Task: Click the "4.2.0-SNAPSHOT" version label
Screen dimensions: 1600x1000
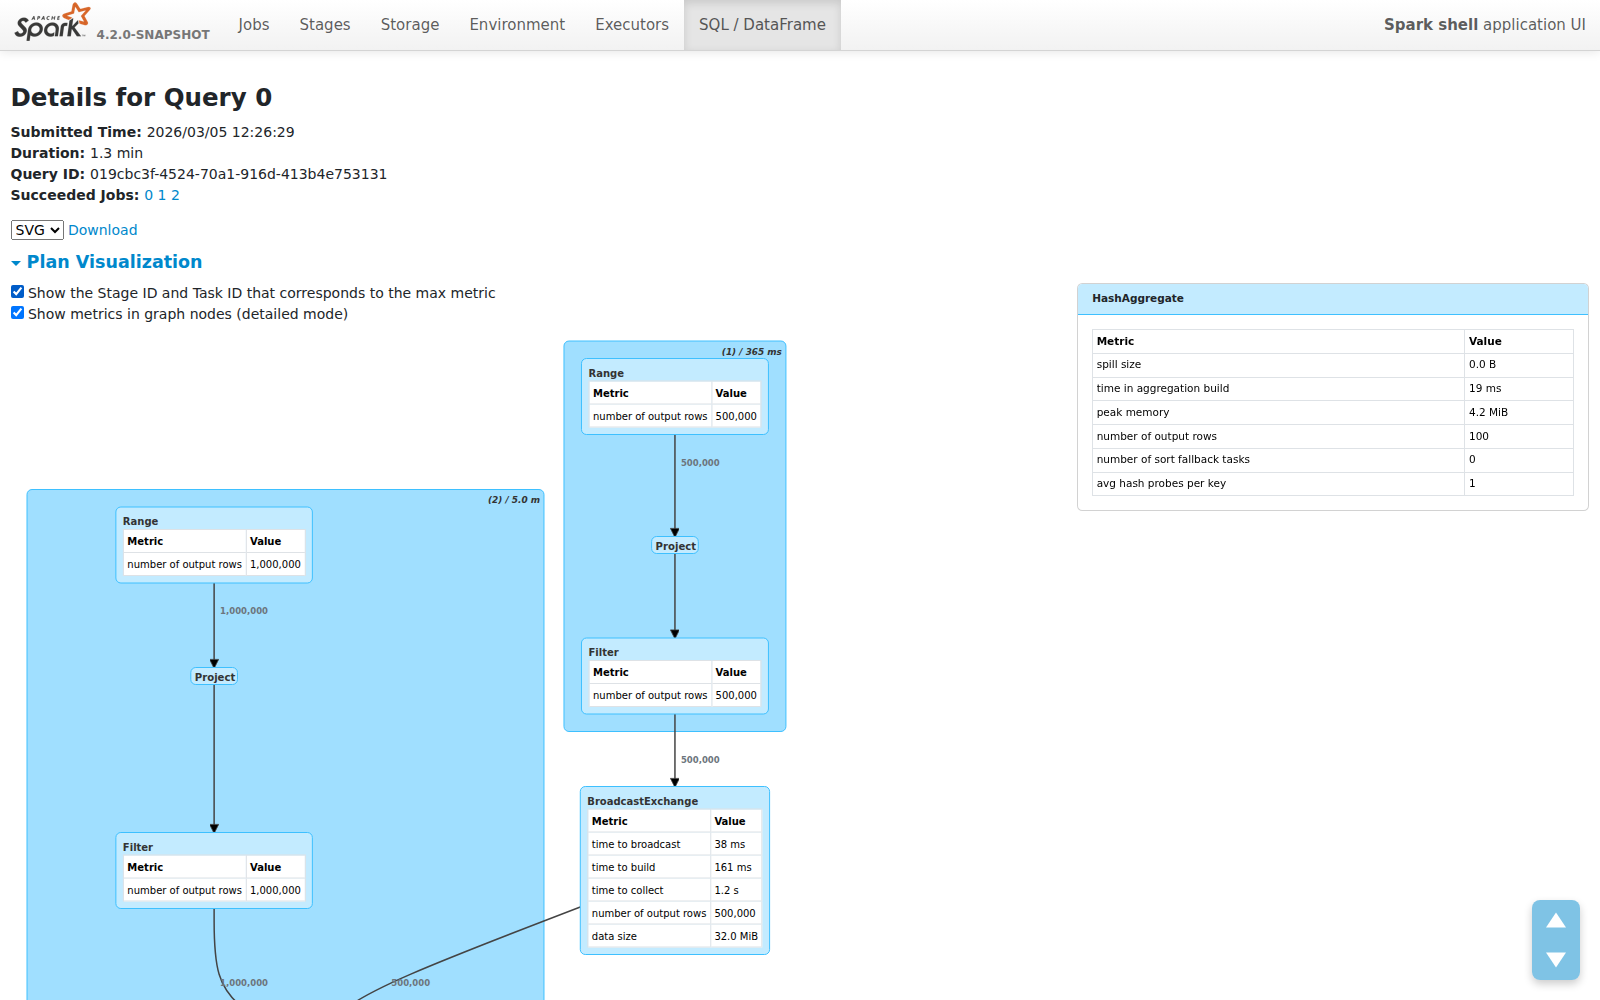Action: (x=153, y=34)
